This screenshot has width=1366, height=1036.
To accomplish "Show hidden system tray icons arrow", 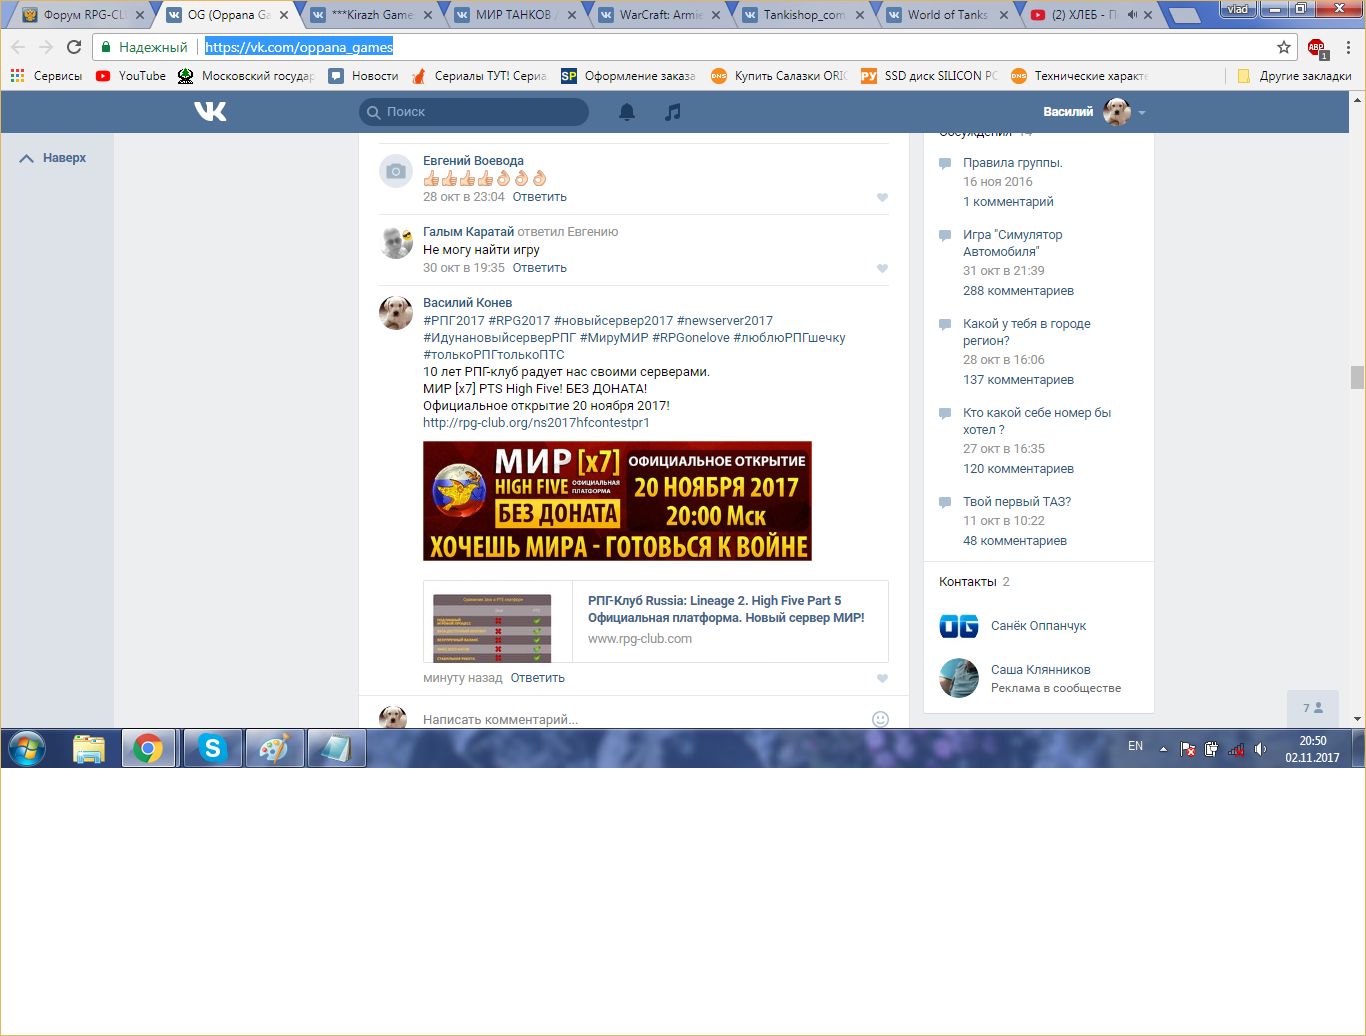I will tap(1163, 748).
